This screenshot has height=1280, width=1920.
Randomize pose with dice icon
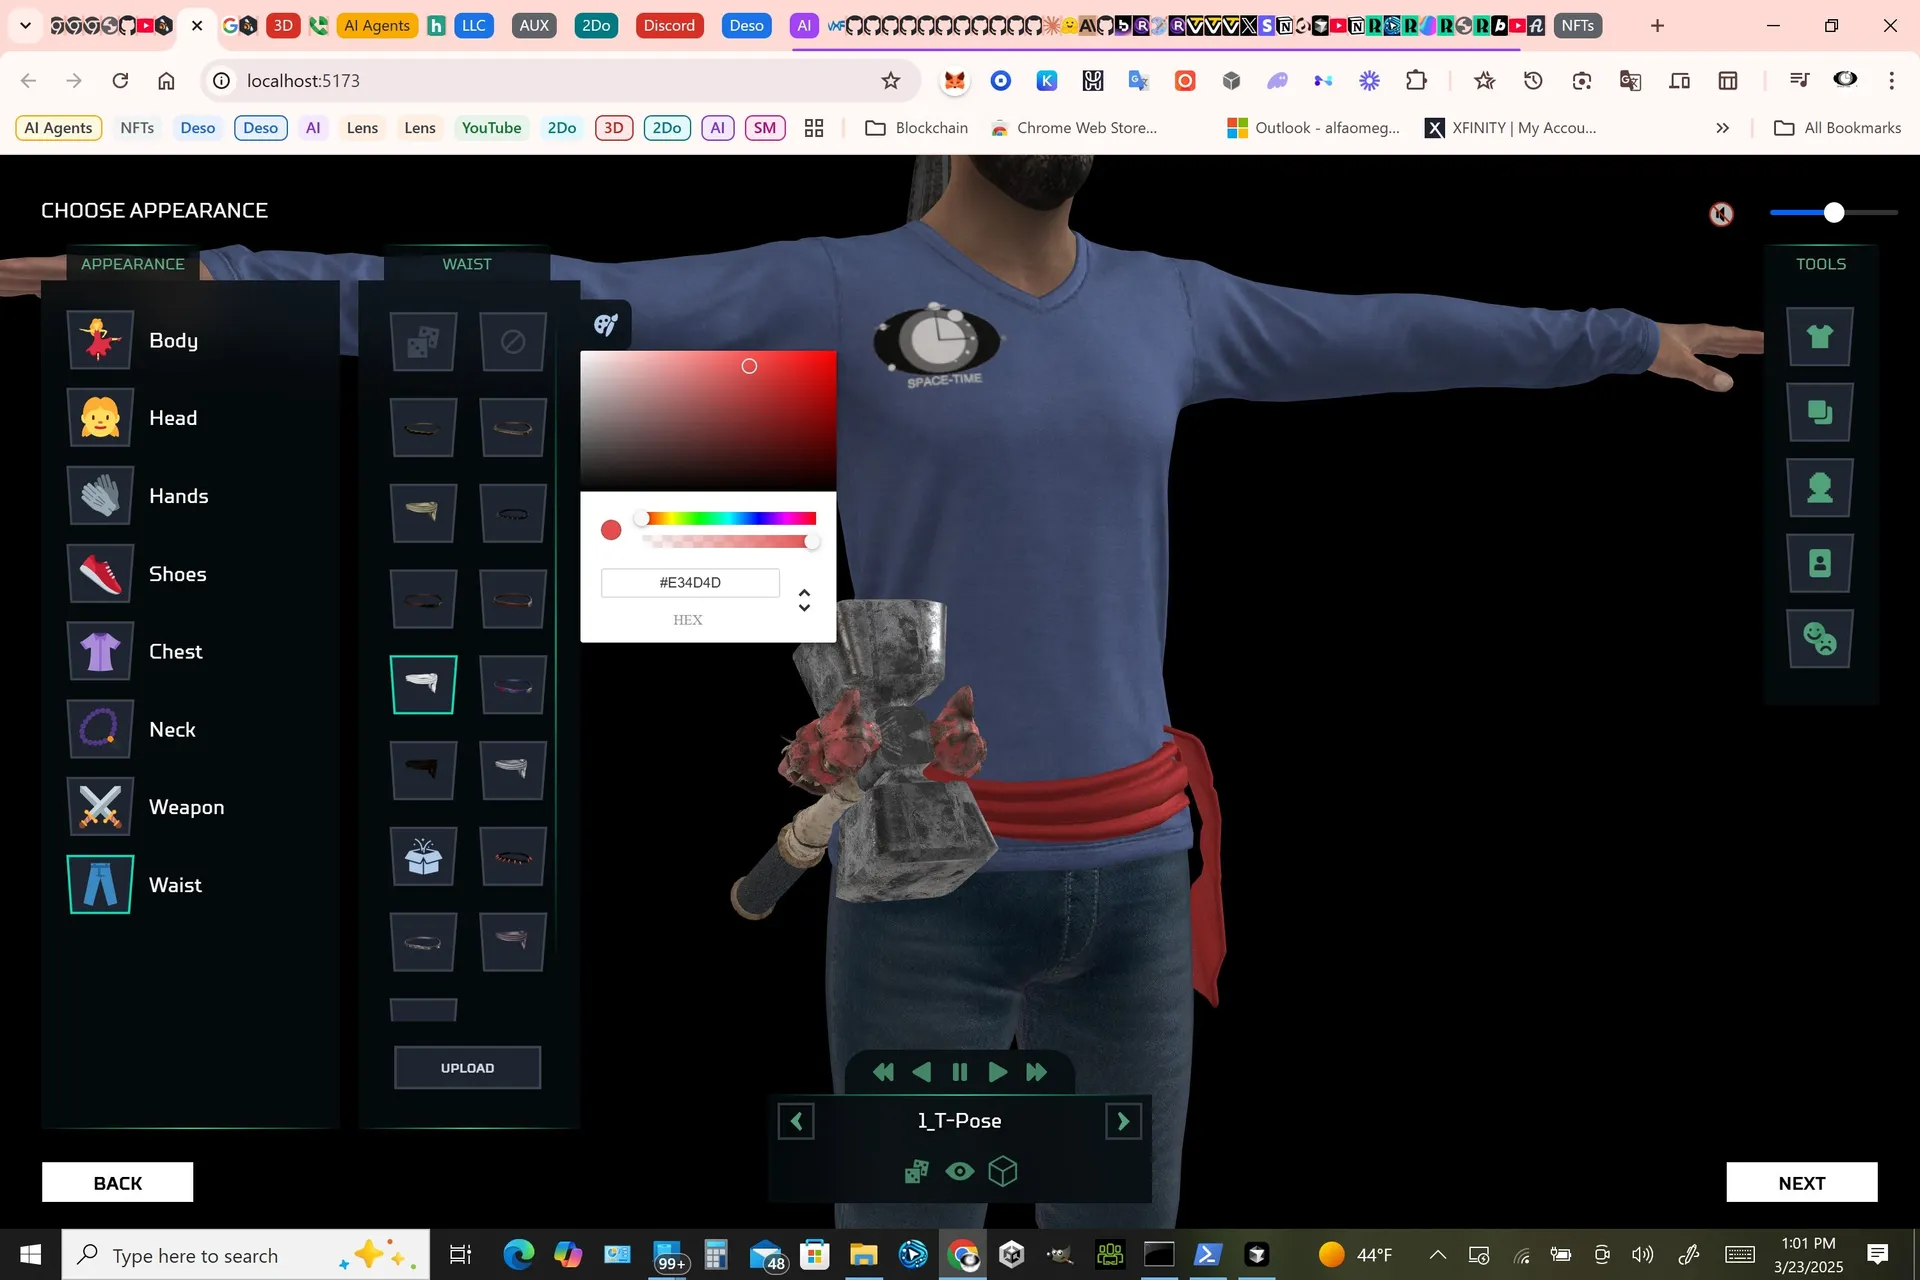coord(916,1171)
